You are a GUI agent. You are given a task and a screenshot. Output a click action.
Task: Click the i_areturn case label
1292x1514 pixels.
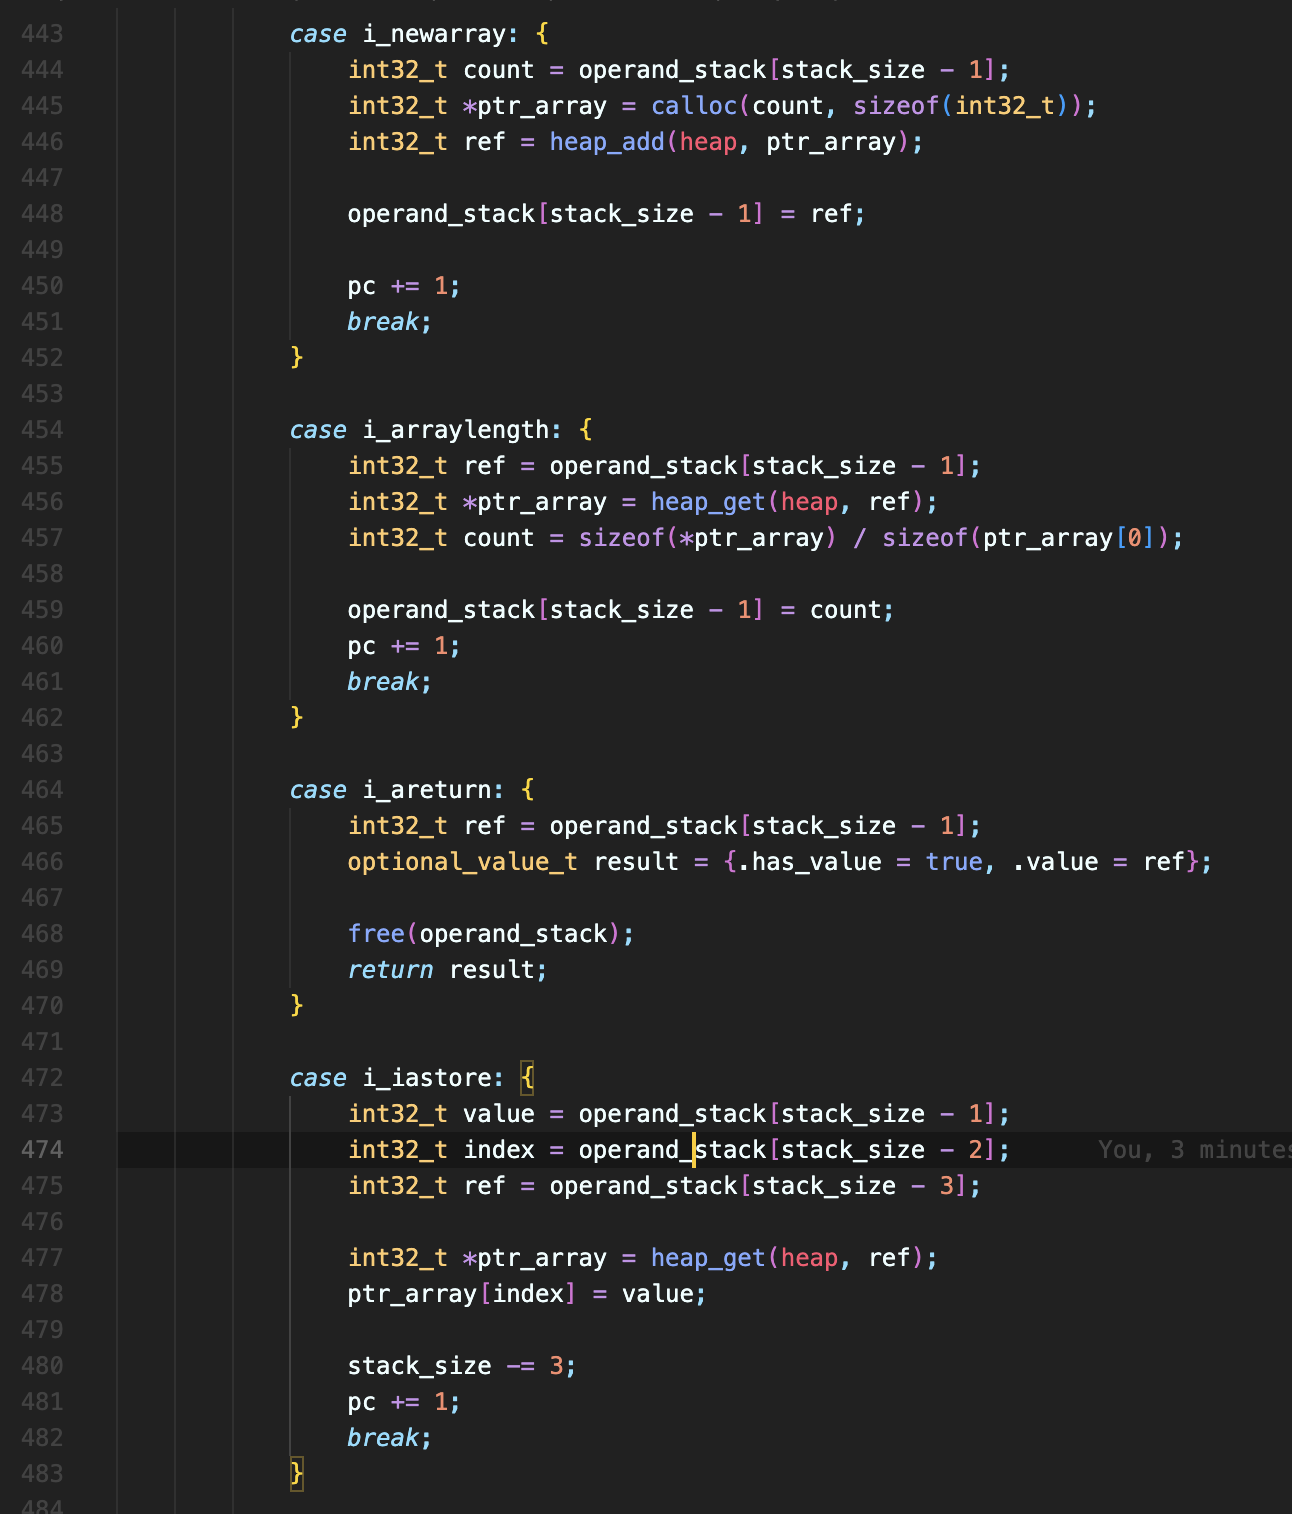click(426, 790)
